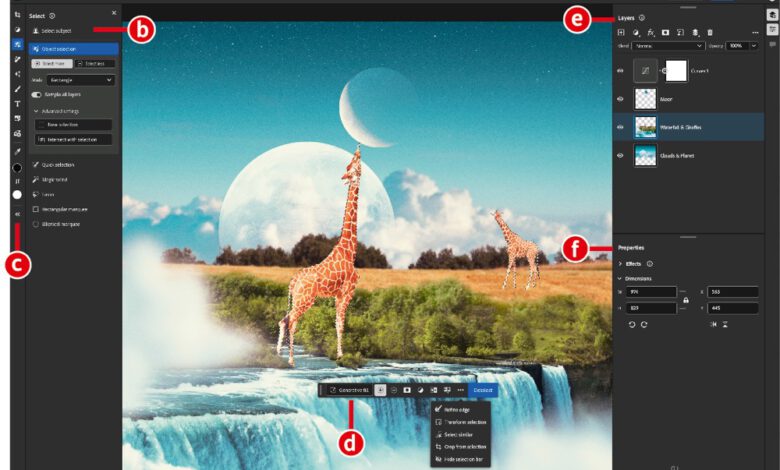Image resolution: width=780 pixels, height=470 pixels.
Task: Choose Transform selection from popup menu
Action: (461, 422)
